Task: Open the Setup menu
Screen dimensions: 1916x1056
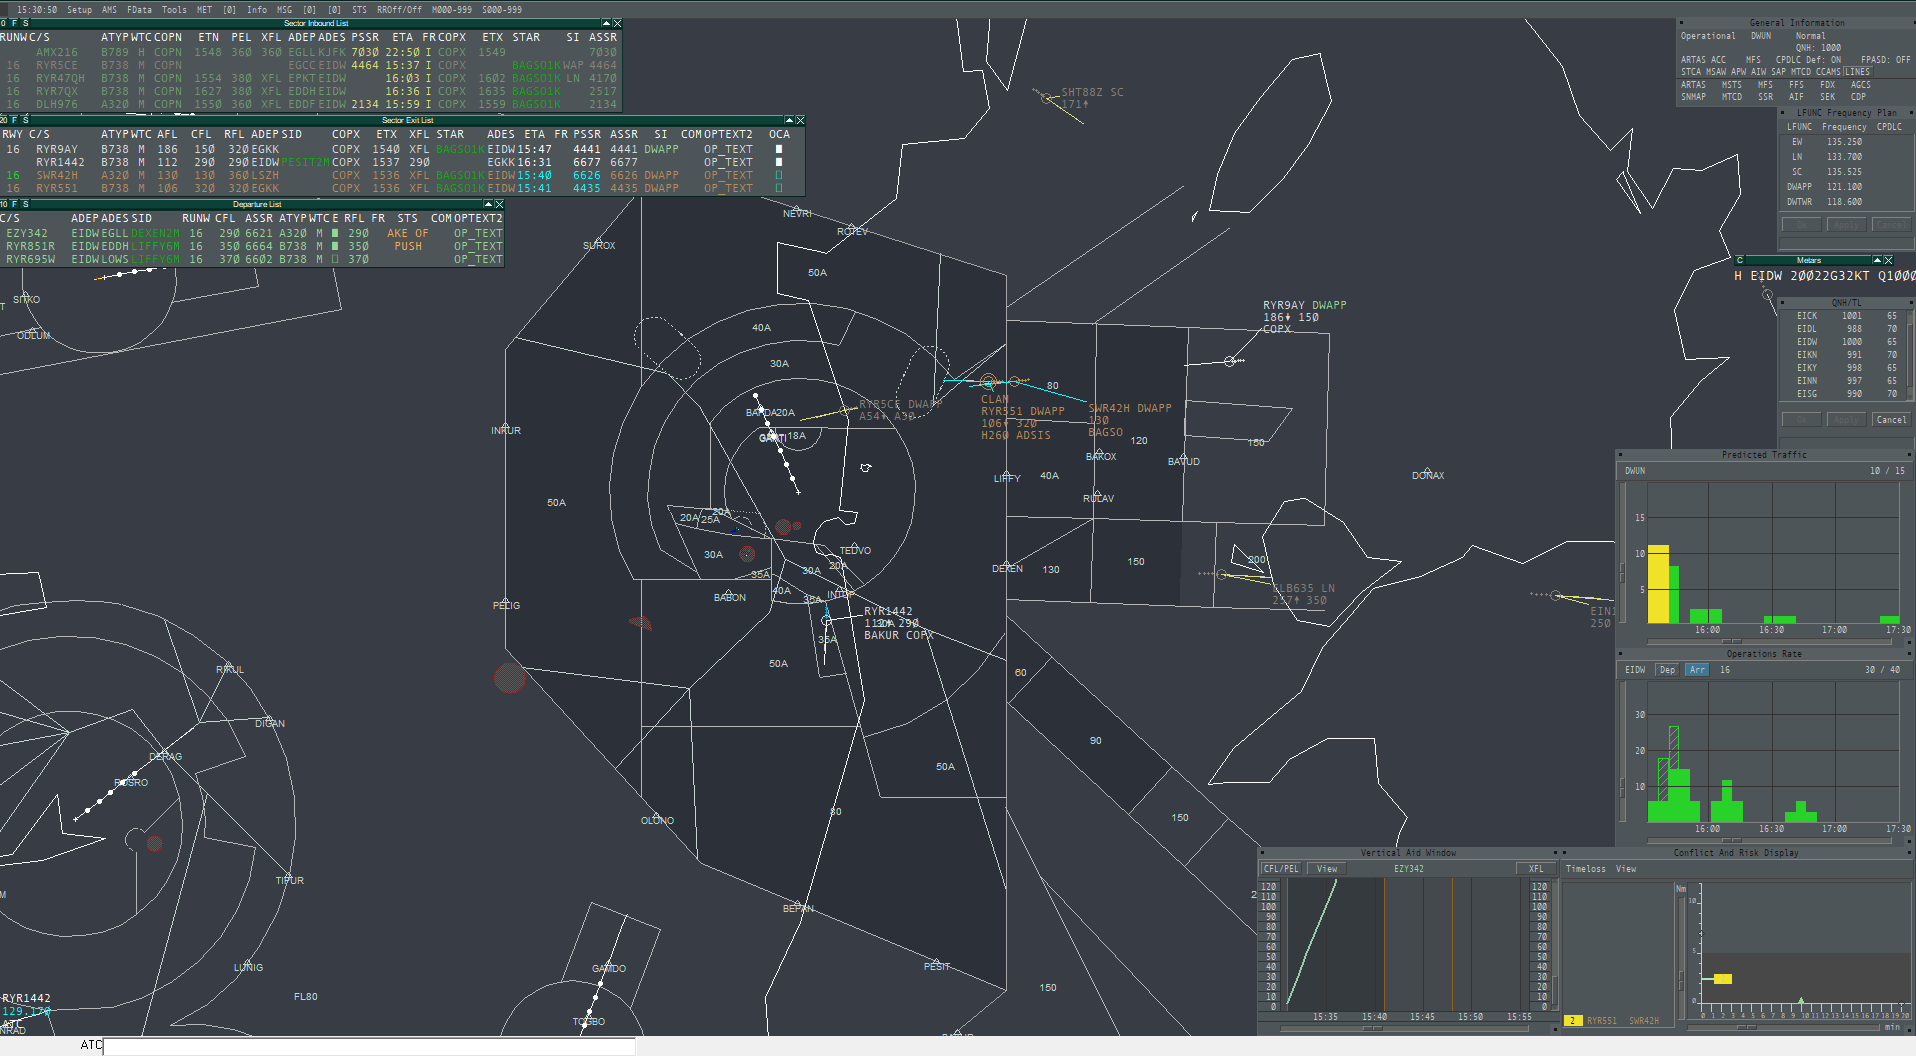Action: click(x=79, y=9)
